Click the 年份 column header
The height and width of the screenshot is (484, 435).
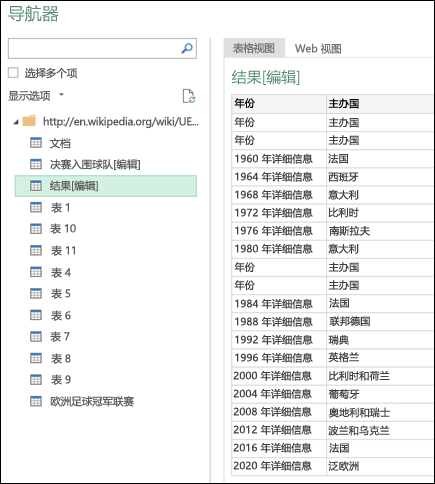279,104
